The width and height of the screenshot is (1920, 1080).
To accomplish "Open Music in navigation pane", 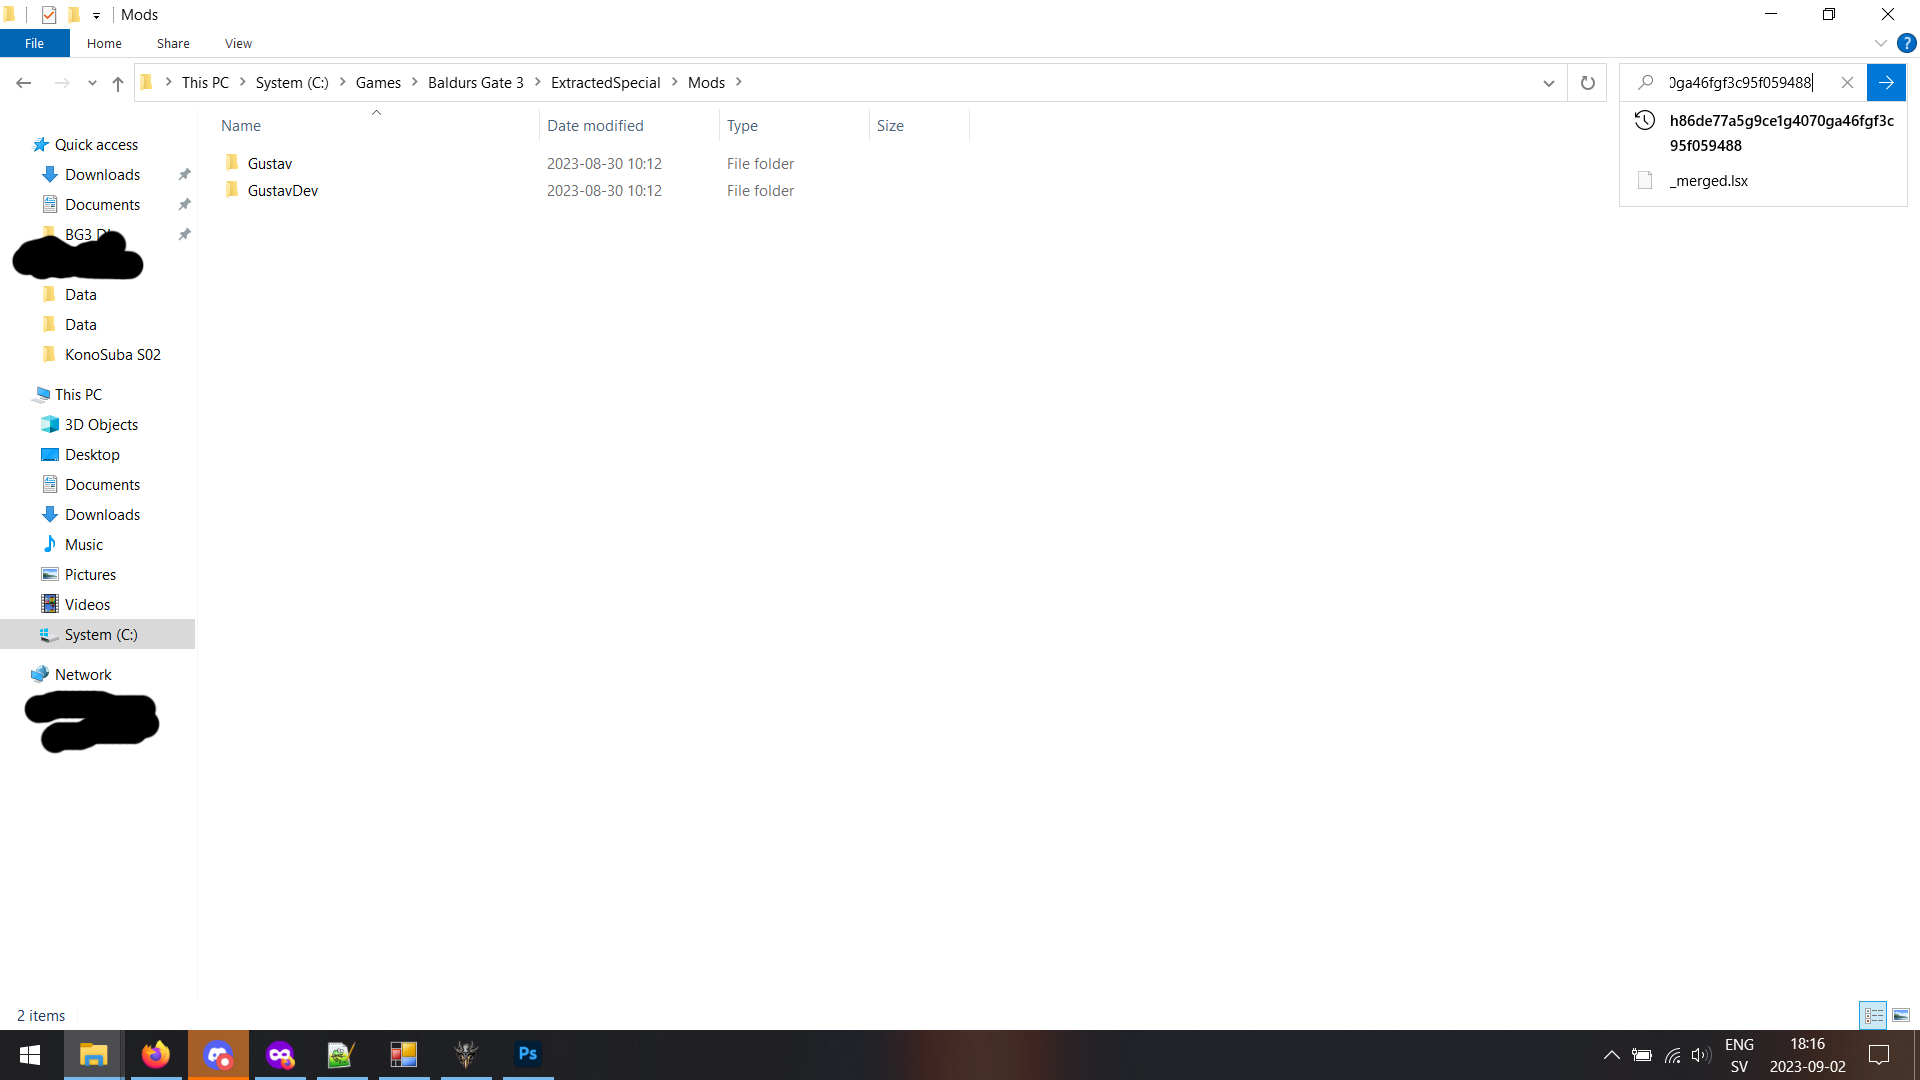I will [x=84, y=545].
